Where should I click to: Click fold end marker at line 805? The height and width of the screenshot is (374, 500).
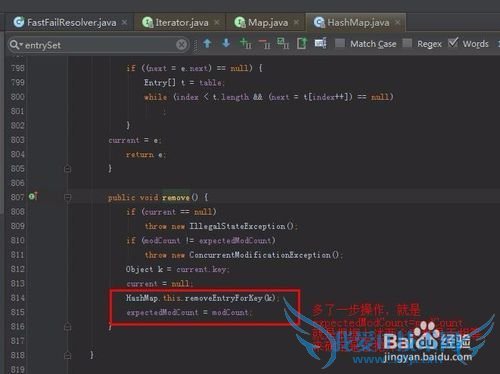pos(68,169)
